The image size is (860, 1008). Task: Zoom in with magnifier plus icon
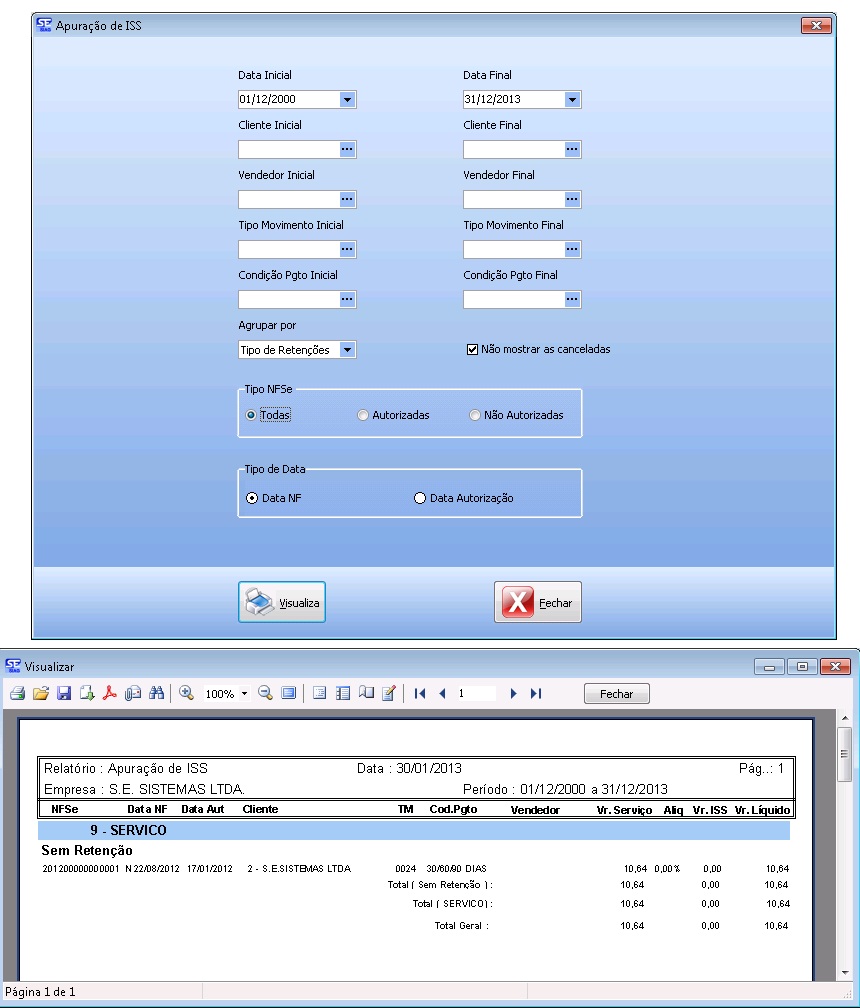(x=186, y=693)
